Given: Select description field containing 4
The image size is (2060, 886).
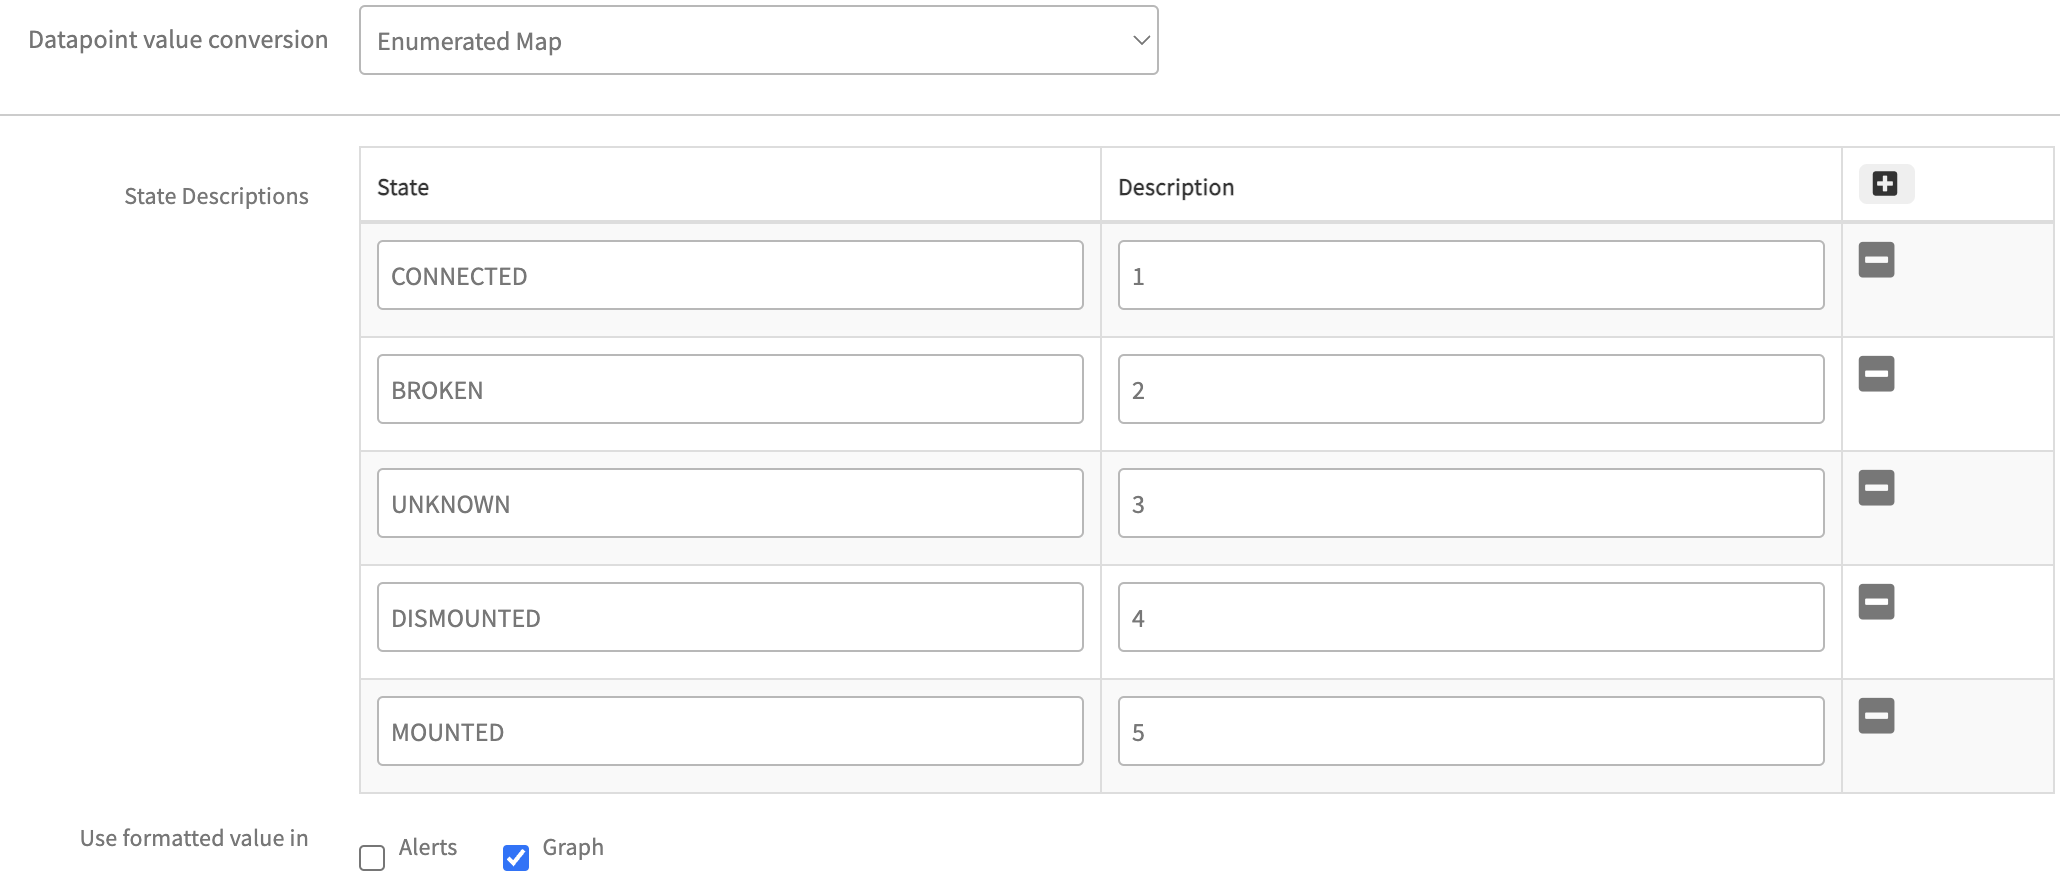Looking at the screenshot, I should [x=1470, y=618].
